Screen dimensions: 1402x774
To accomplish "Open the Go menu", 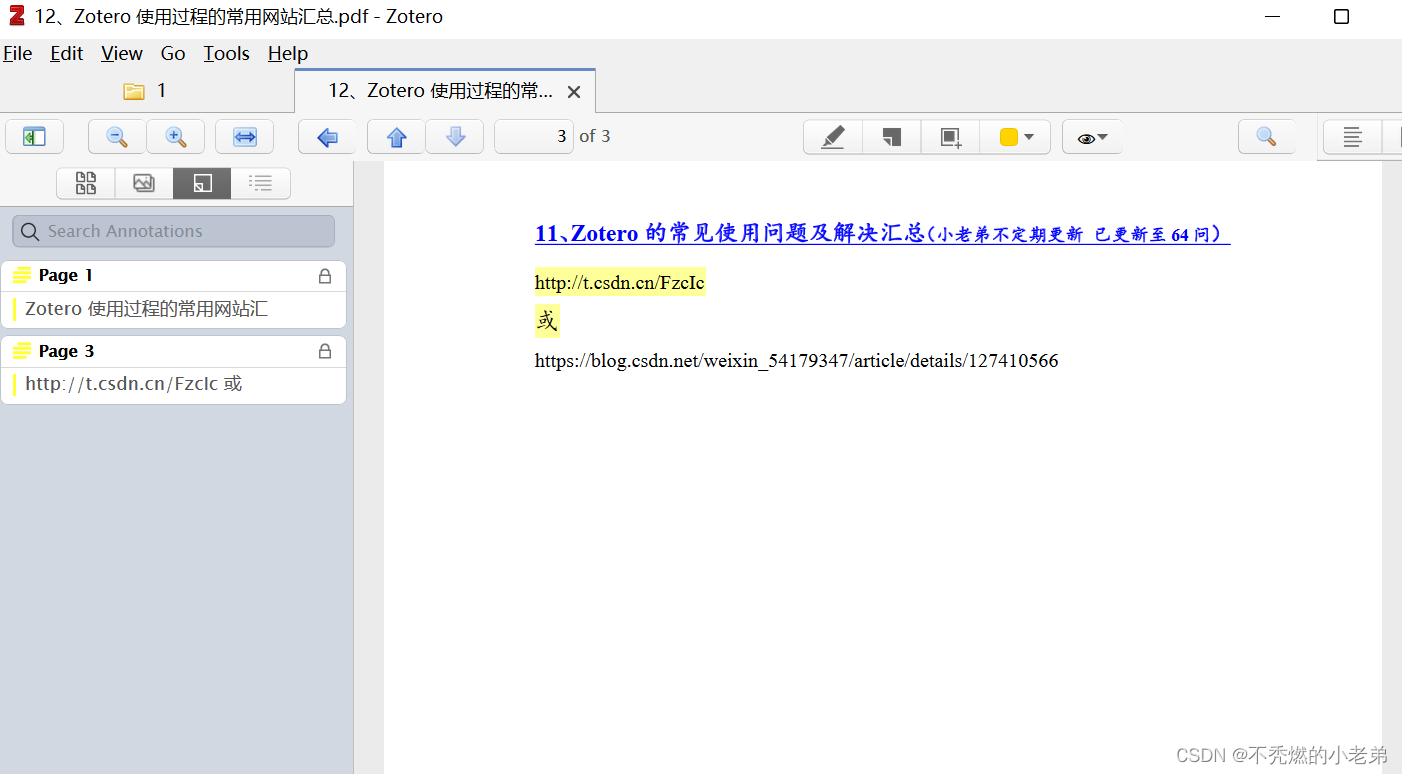I will (x=173, y=54).
